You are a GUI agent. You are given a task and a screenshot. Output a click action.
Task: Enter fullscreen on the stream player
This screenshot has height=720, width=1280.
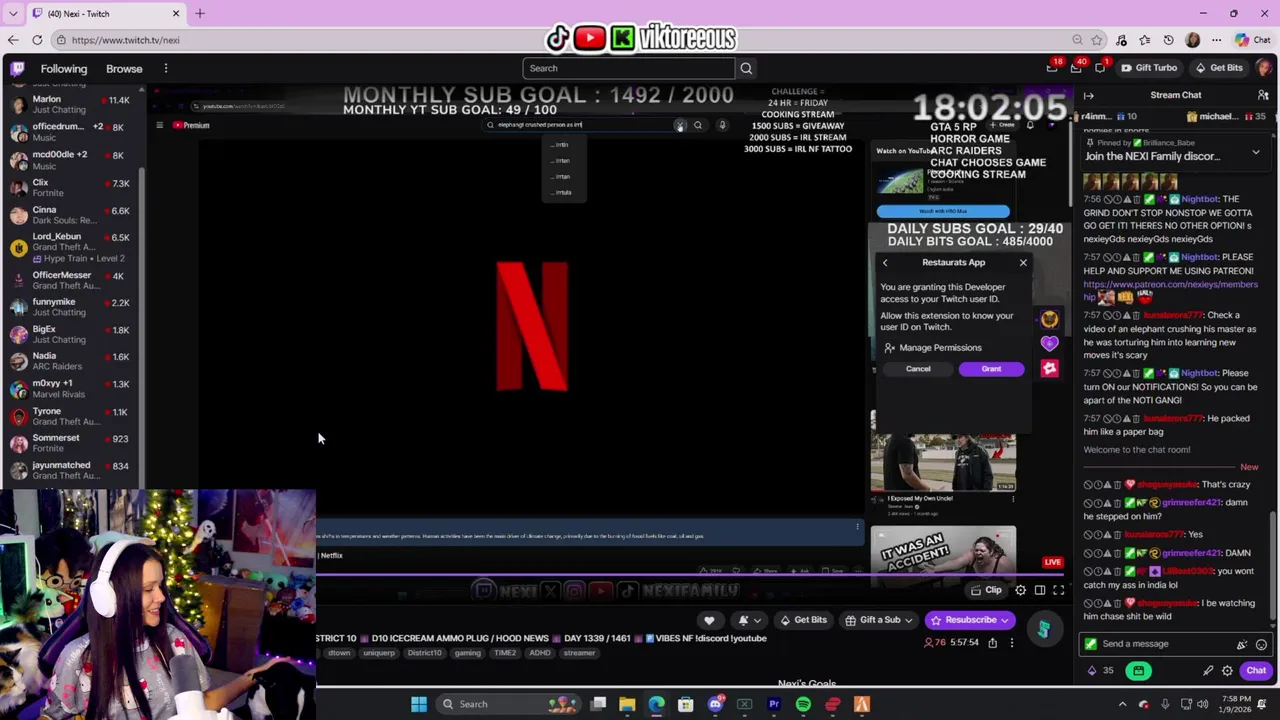[x=1059, y=590]
